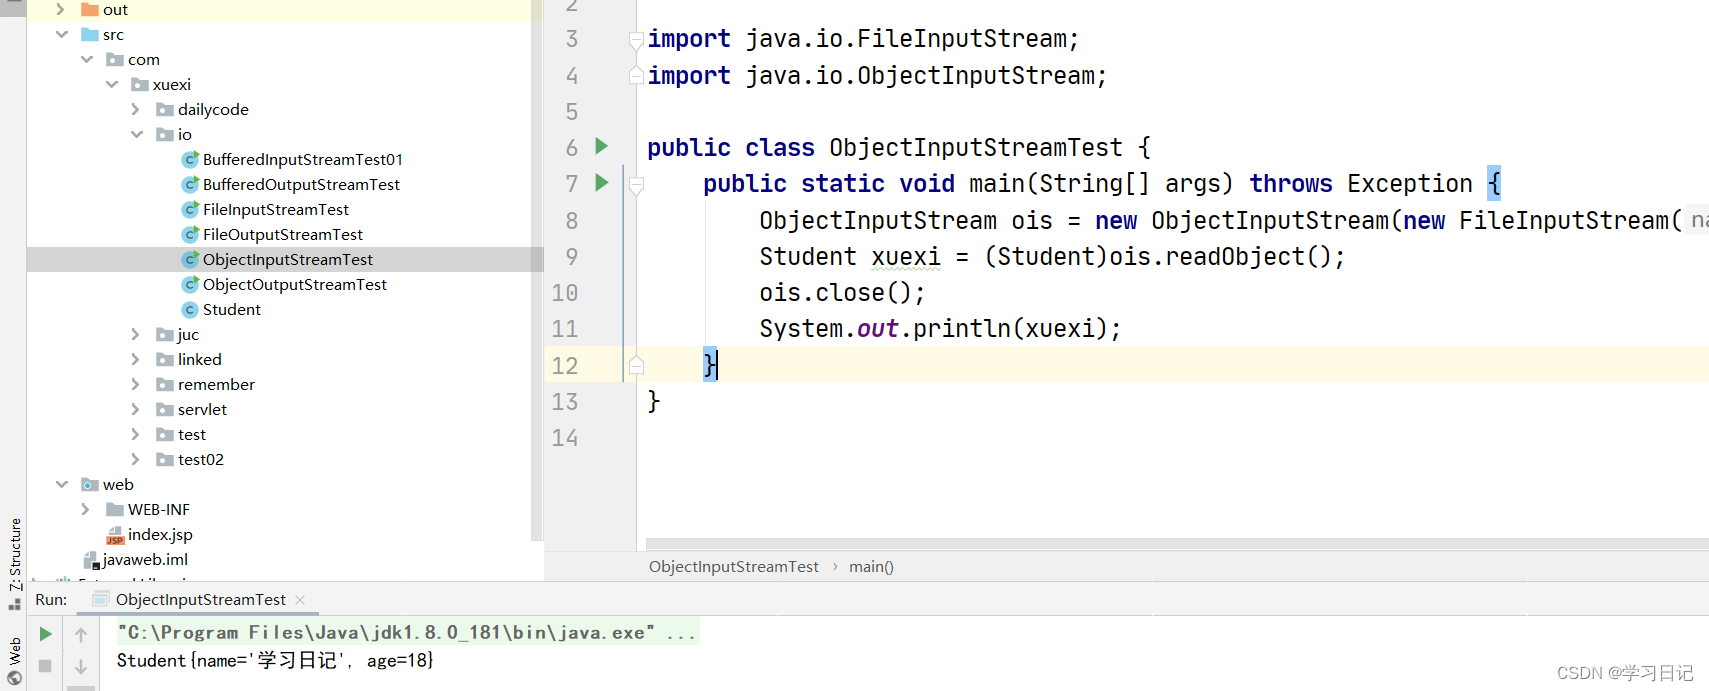Click the run gutter arrow beside the class declaration
This screenshot has width=1709, height=691.
(601, 146)
